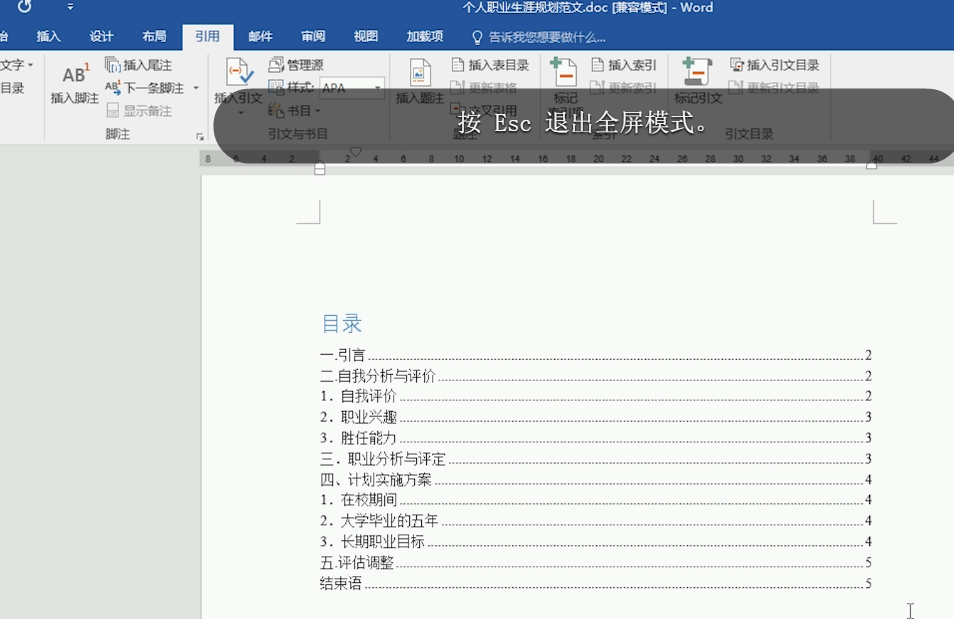Click the 1．在校期间 contents entry

coord(596,500)
